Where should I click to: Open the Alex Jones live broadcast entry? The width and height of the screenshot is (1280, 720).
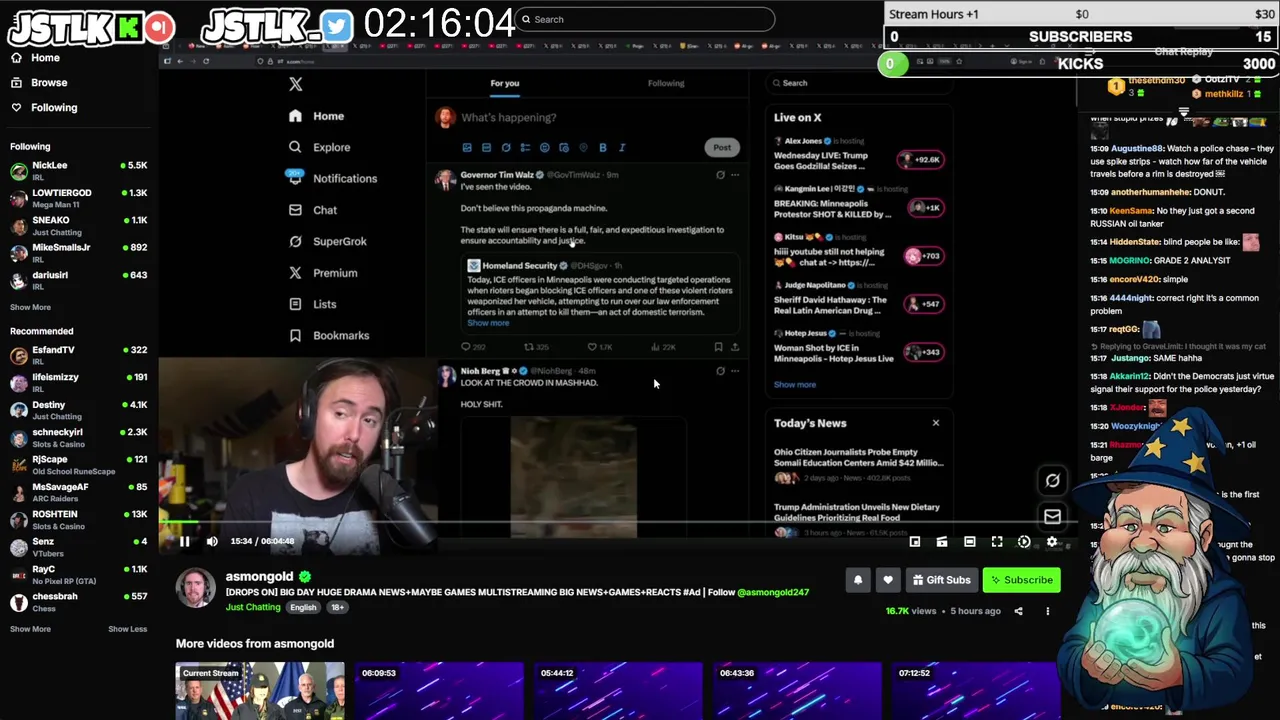point(858,154)
